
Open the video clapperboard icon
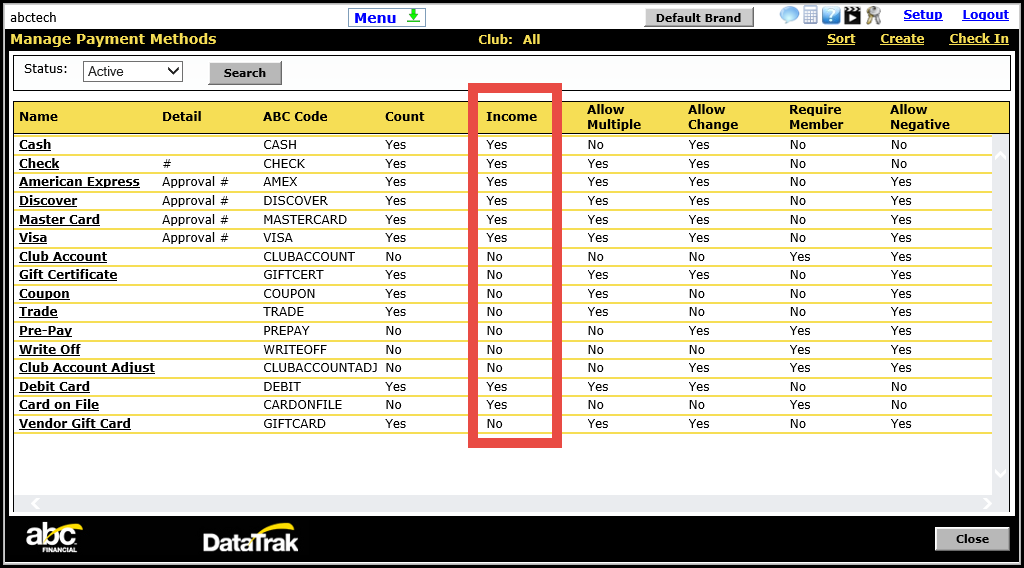pyautogui.click(x=852, y=15)
